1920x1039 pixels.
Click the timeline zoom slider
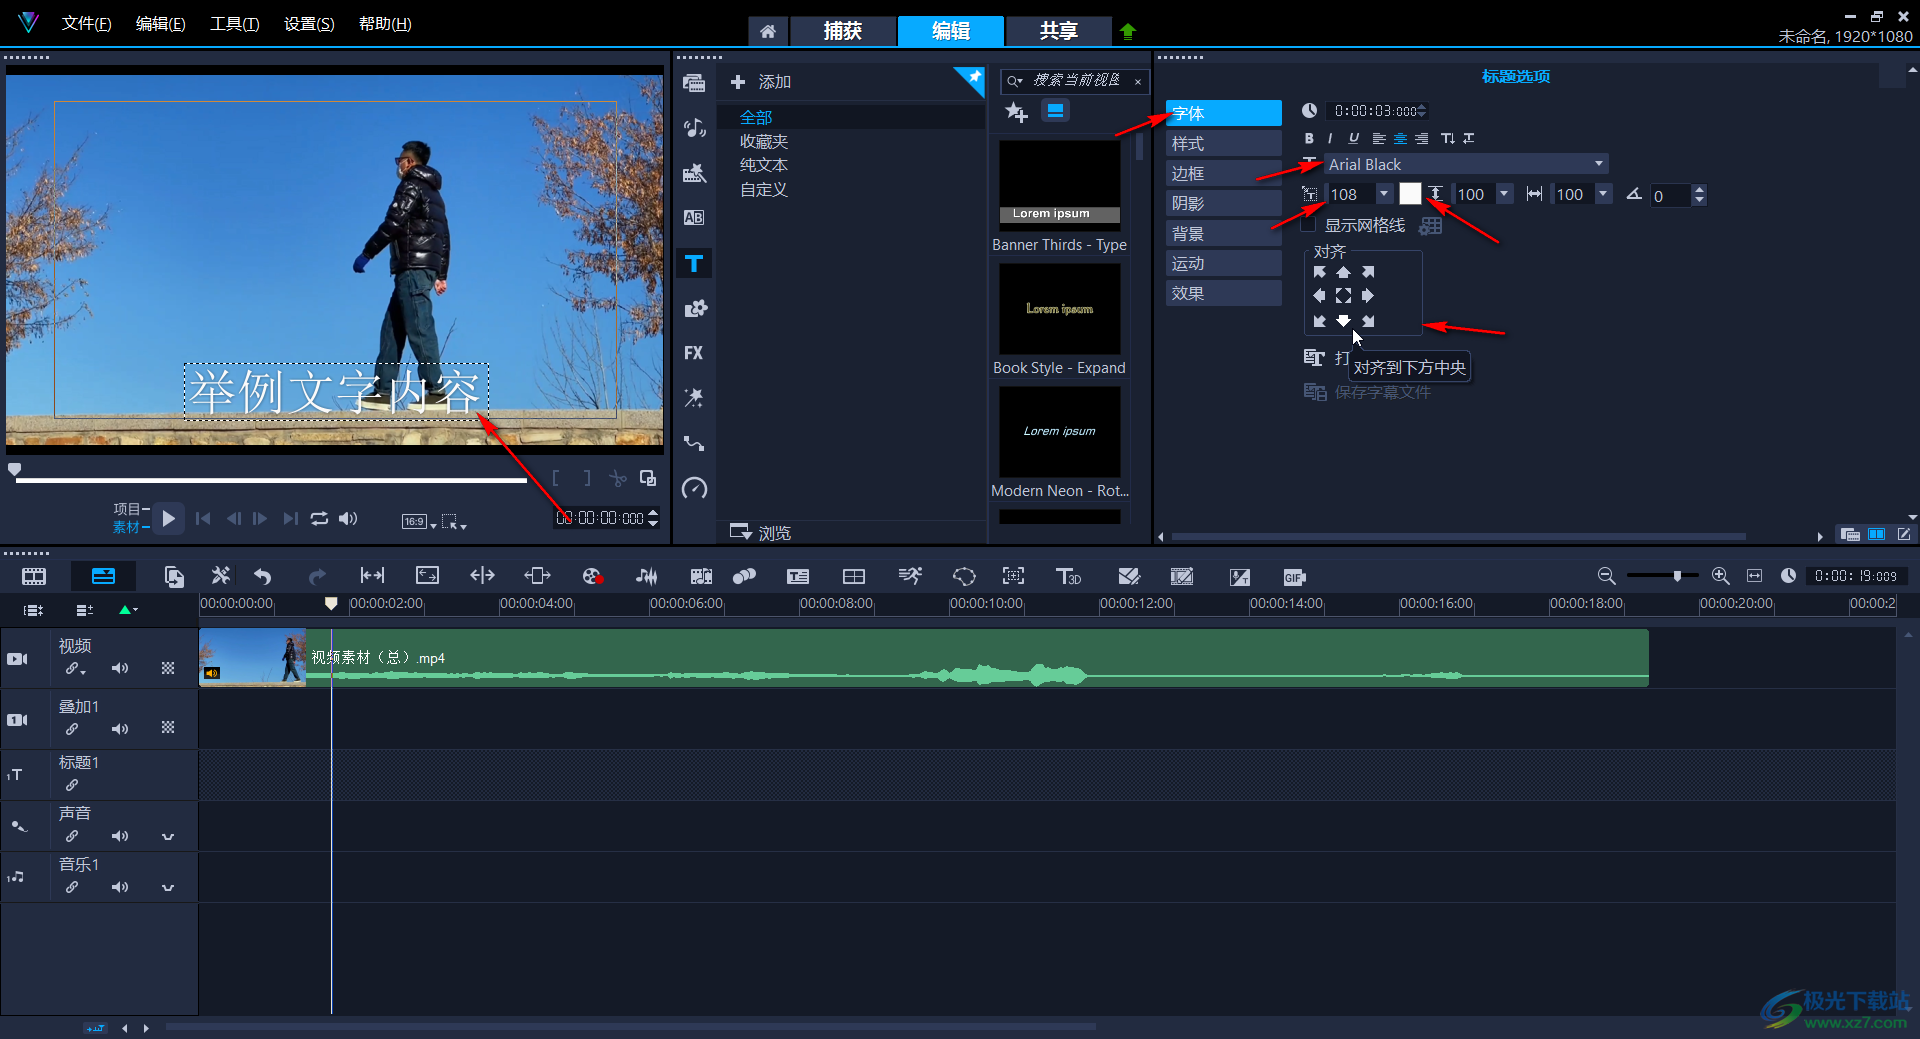click(1662, 576)
